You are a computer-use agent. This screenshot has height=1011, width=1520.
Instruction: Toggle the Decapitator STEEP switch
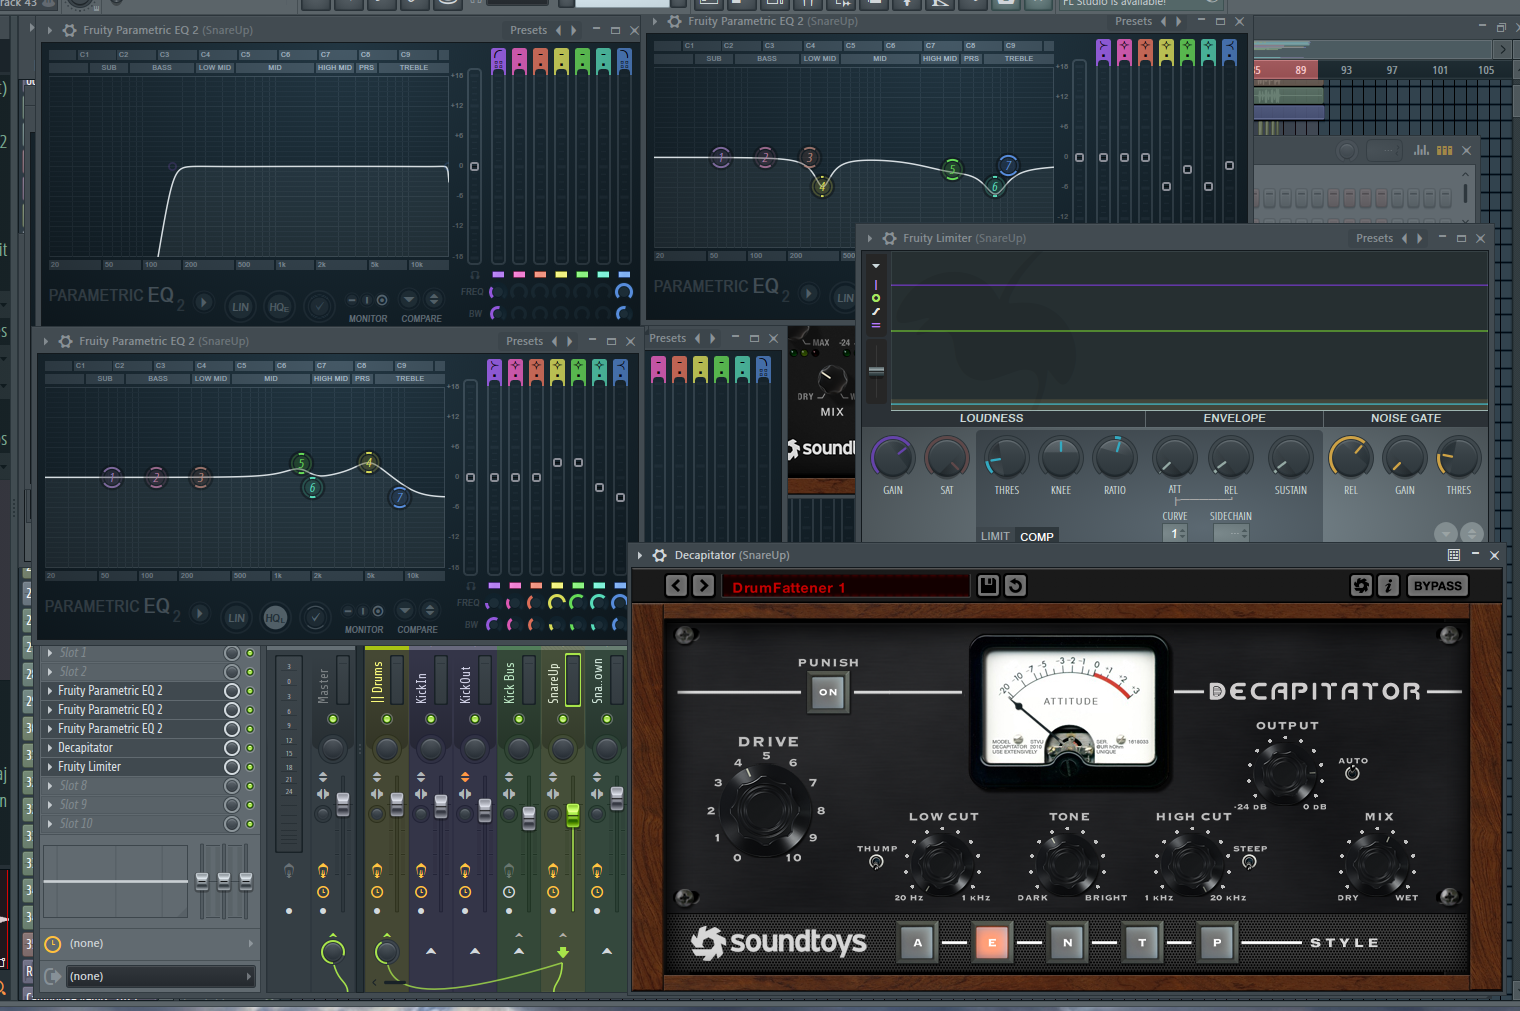pyautogui.click(x=1249, y=862)
